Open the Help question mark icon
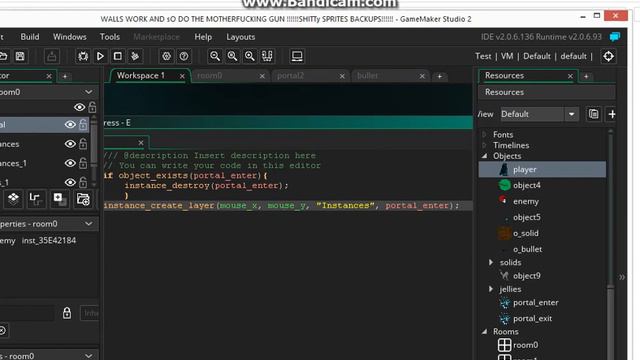This screenshot has height=360, width=640. [x=184, y=56]
